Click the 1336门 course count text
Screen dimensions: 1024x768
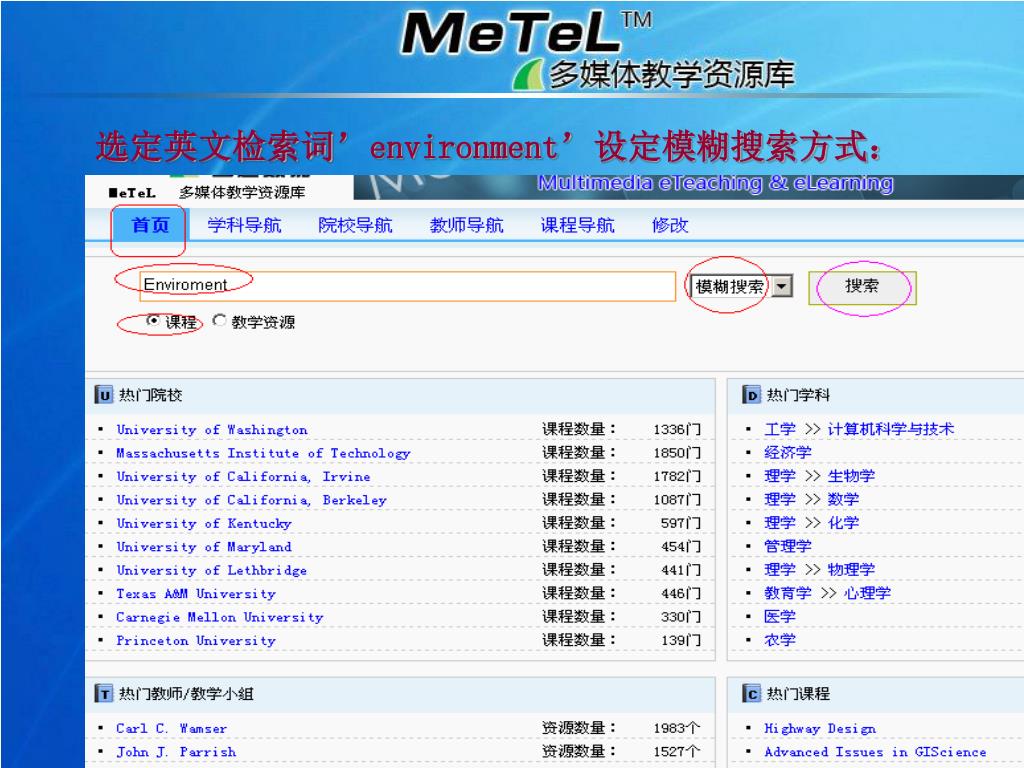click(x=677, y=430)
